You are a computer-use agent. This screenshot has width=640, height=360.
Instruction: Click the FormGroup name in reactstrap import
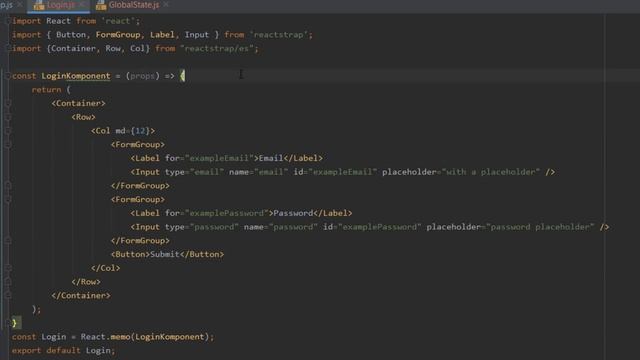(x=118, y=35)
